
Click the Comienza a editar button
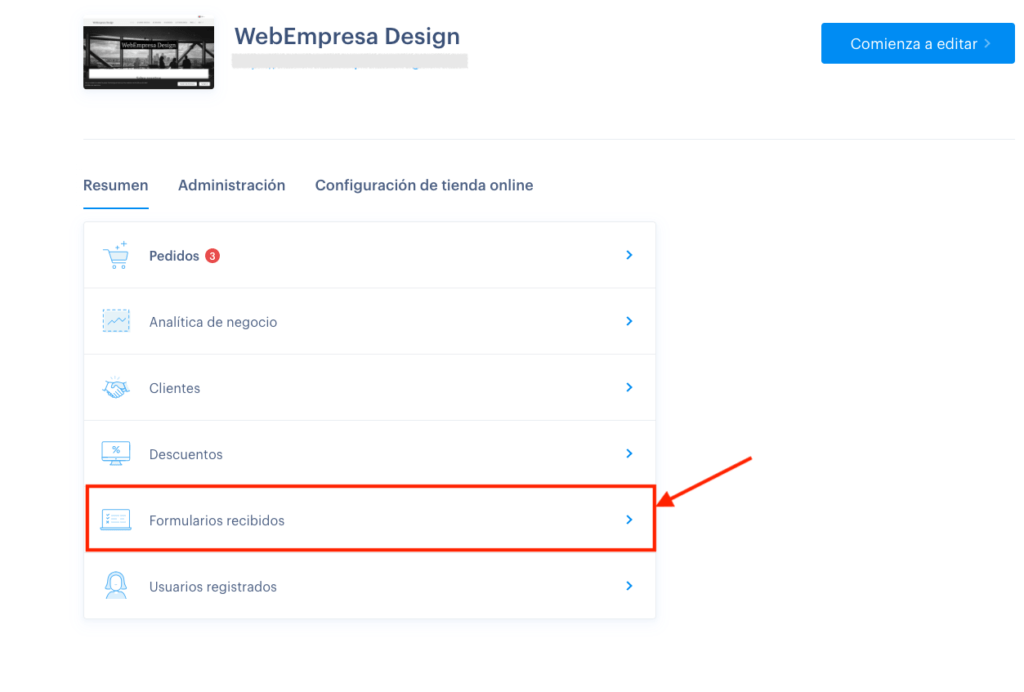click(x=918, y=44)
